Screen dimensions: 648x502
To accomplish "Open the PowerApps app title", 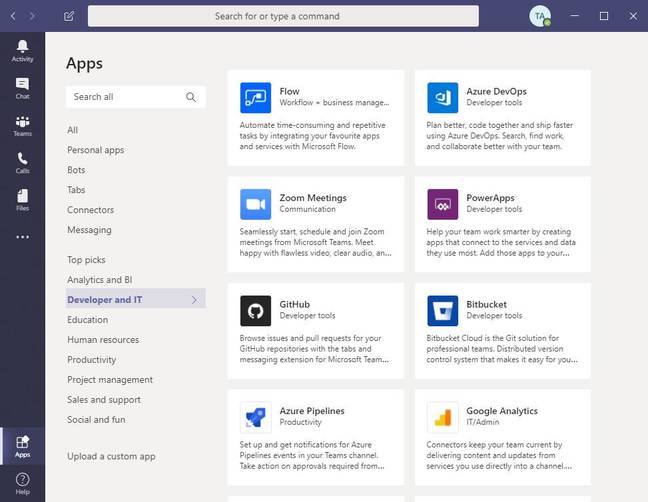I will pos(490,198).
